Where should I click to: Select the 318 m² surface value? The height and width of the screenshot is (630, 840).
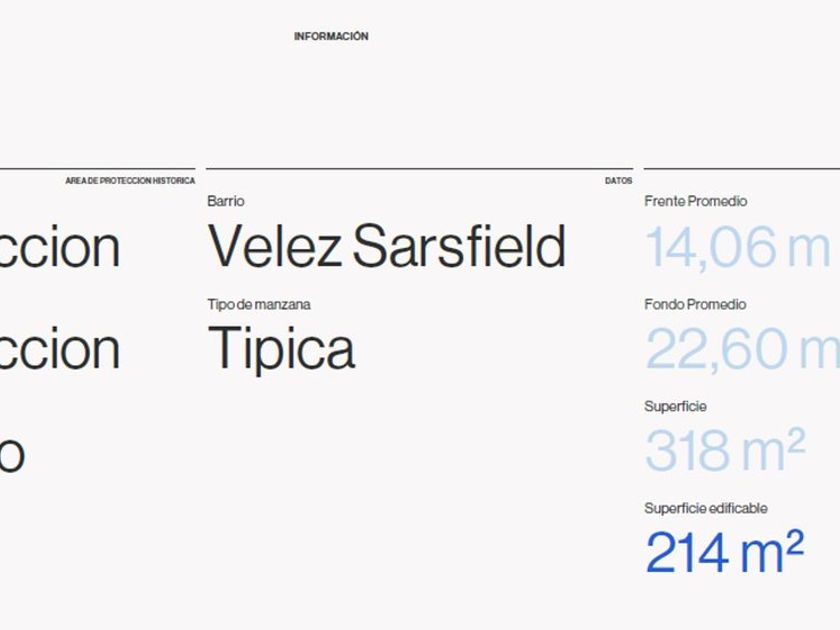click(x=724, y=451)
